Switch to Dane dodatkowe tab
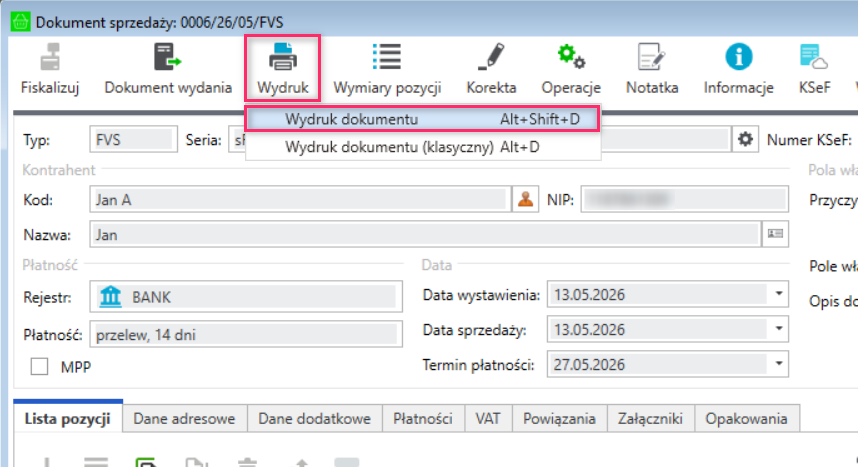 [315, 419]
